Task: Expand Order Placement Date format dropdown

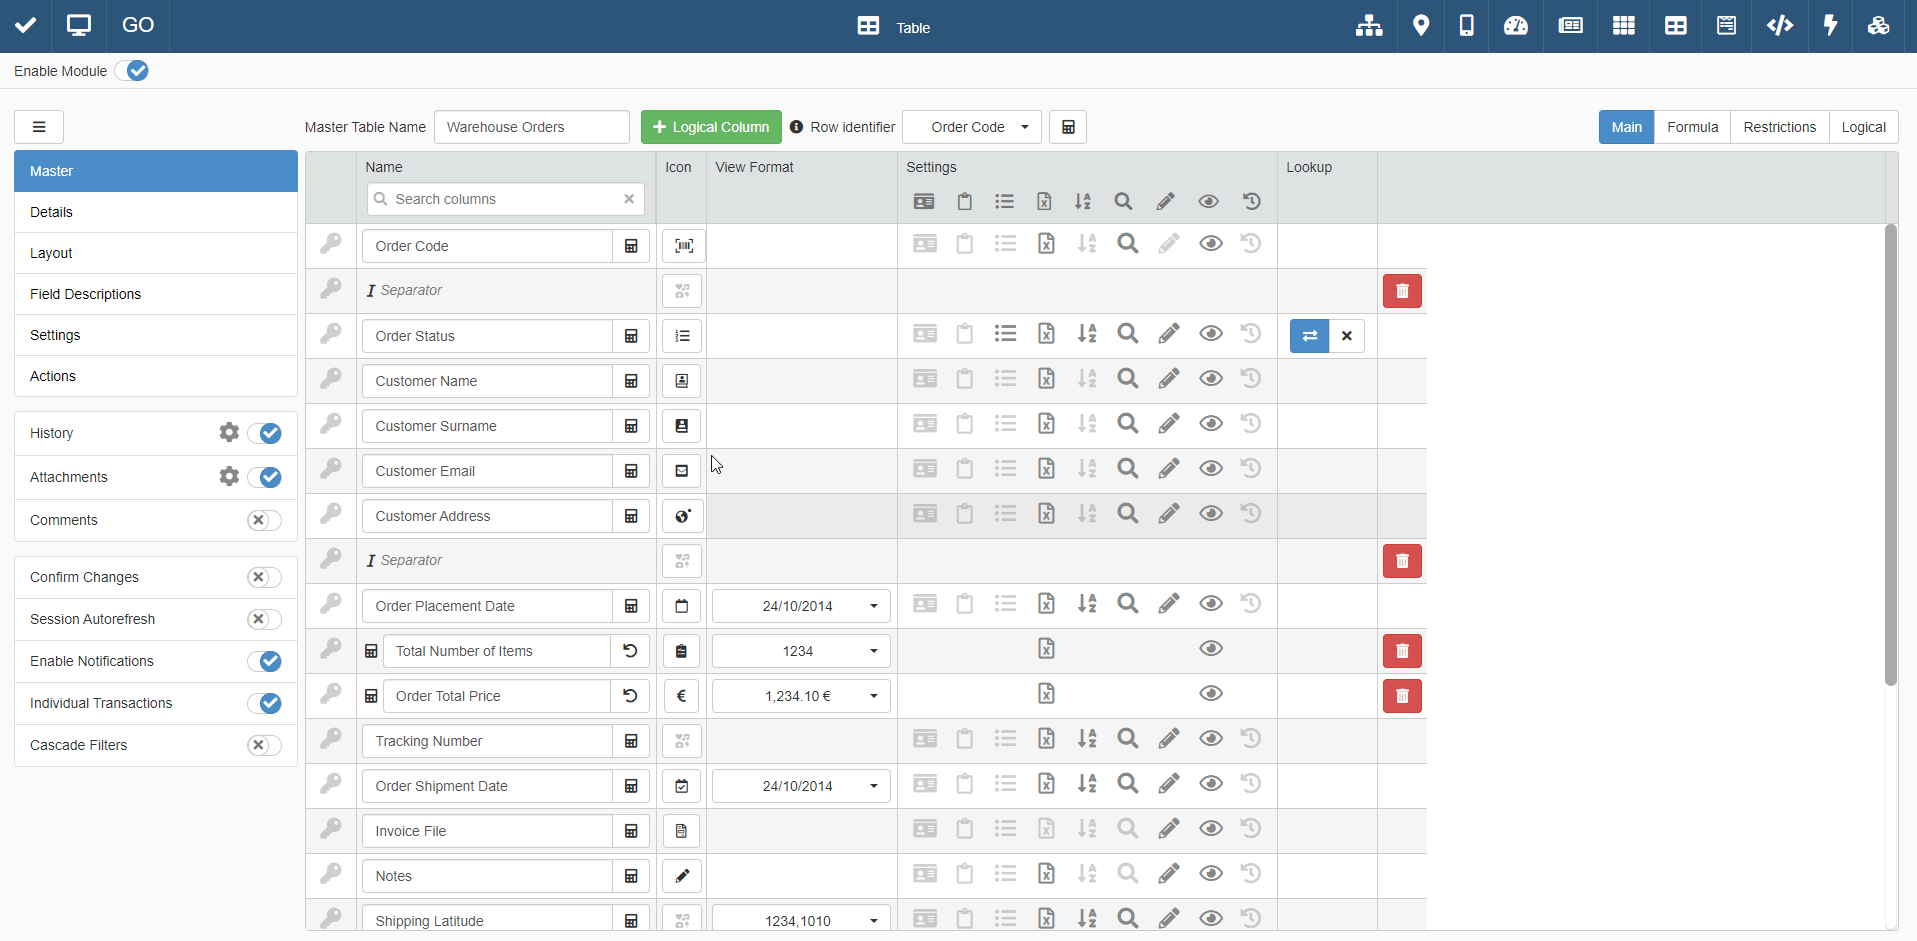Action: pos(873,606)
